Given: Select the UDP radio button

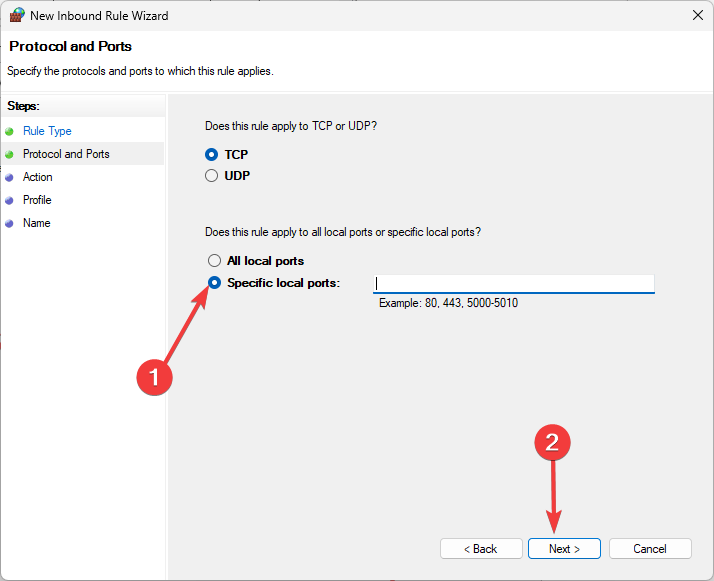Looking at the screenshot, I should click(x=211, y=176).
